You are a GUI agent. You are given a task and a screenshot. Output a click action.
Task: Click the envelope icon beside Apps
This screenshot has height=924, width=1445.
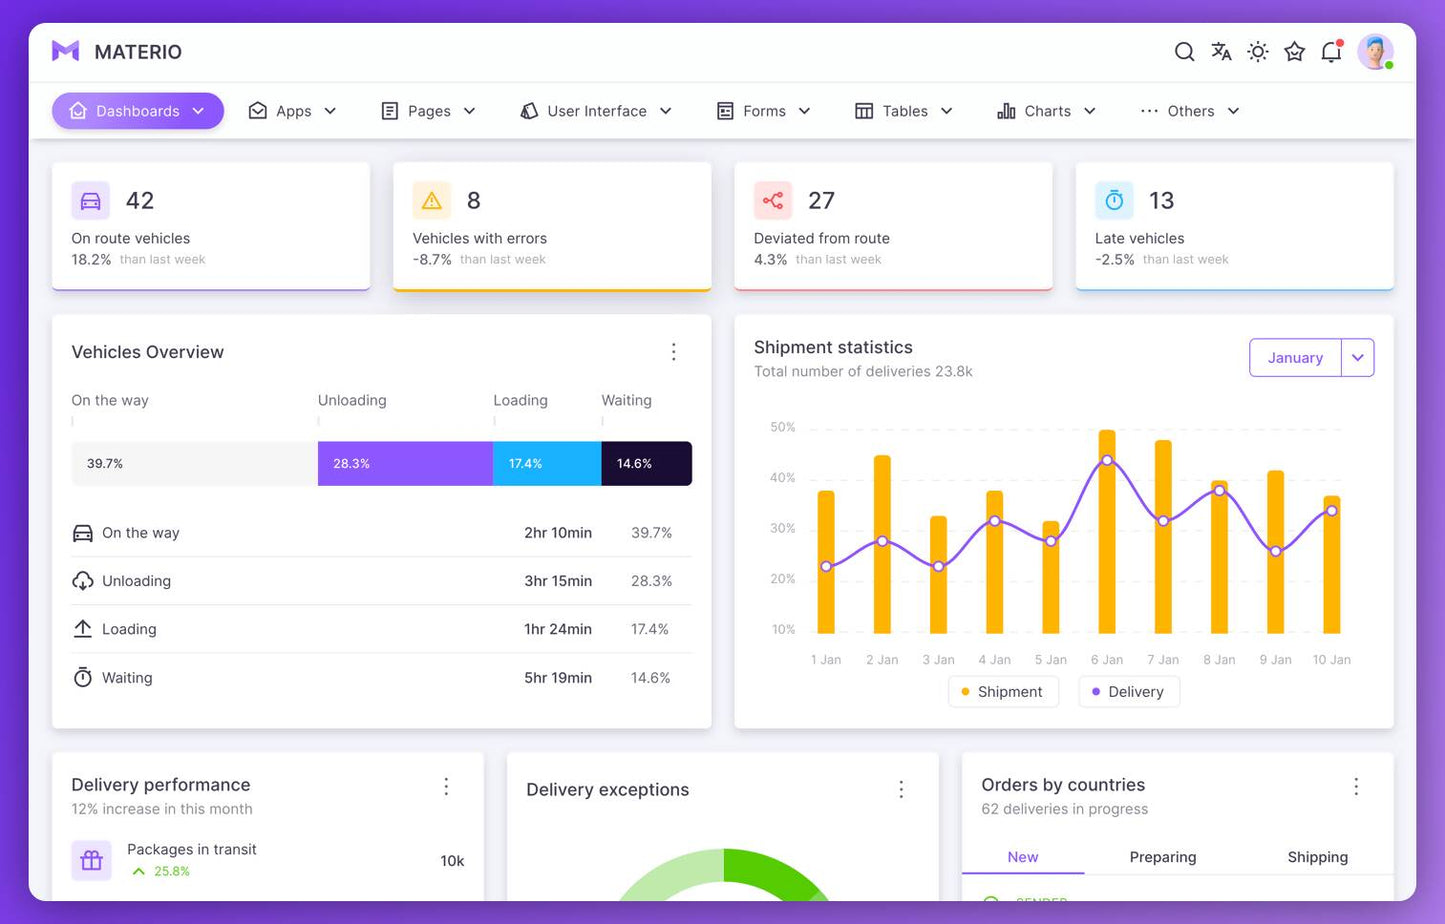coord(258,111)
